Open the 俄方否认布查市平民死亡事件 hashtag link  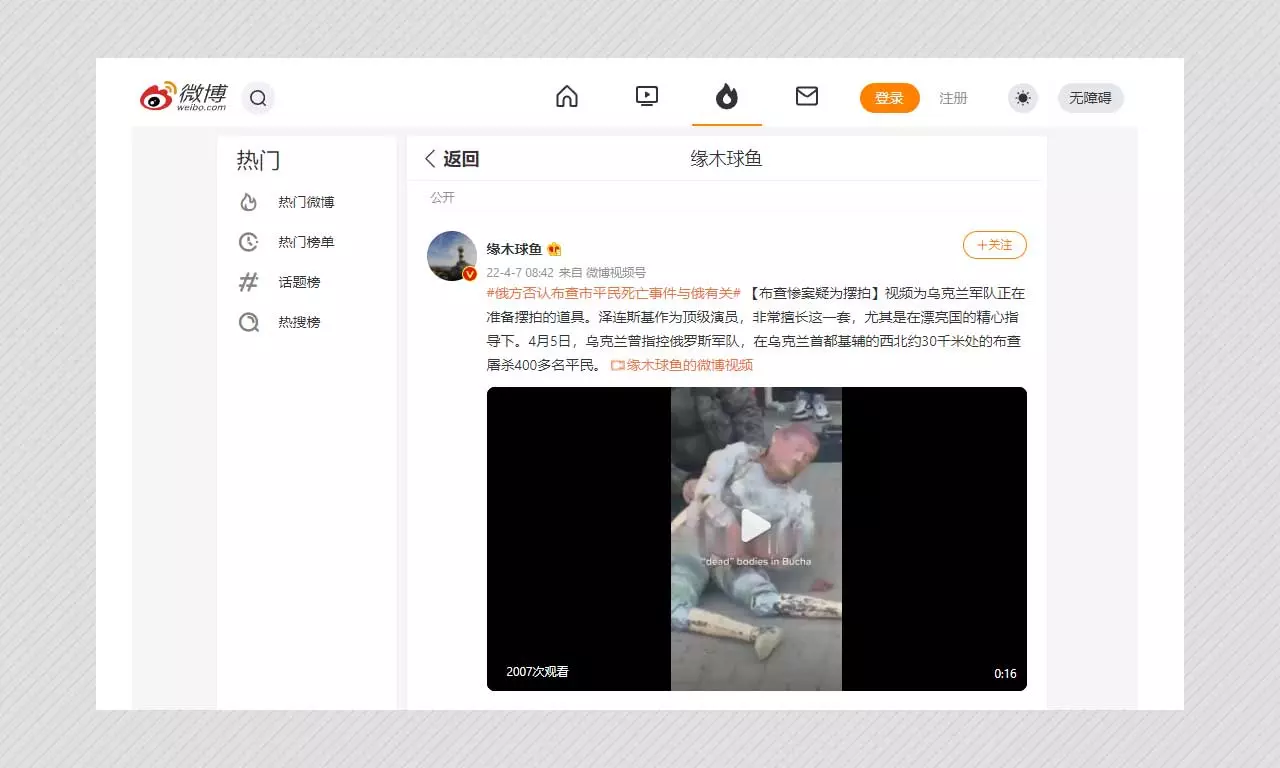tap(613, 293)
